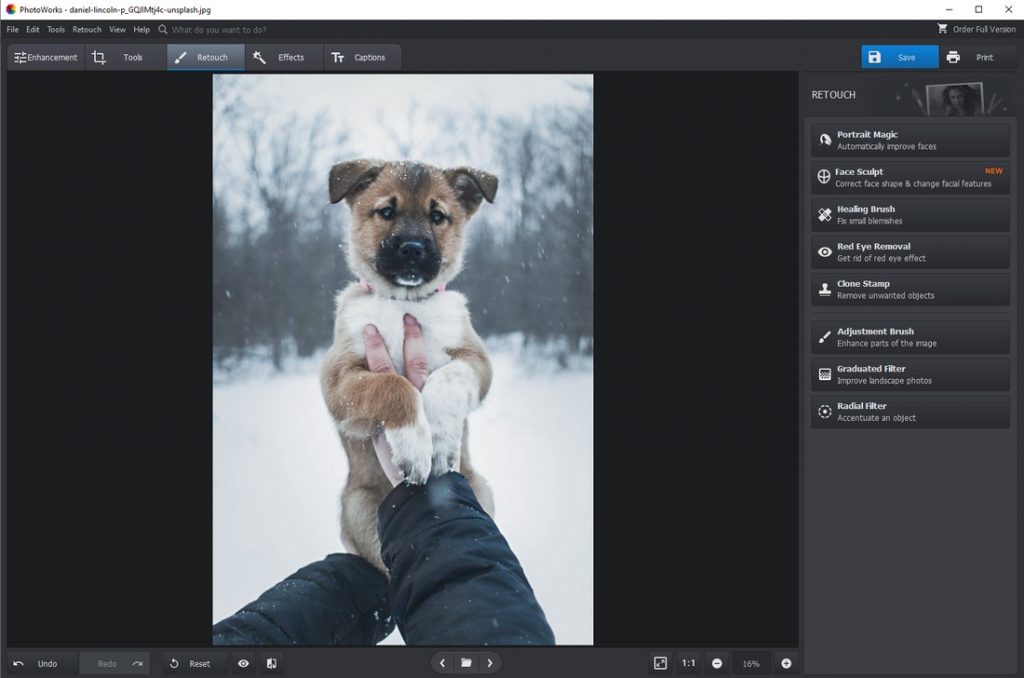Image resolution: width=1024 pixels, height=678 pixels.
Task: Save the edited photo
Action: coord(898,57)
